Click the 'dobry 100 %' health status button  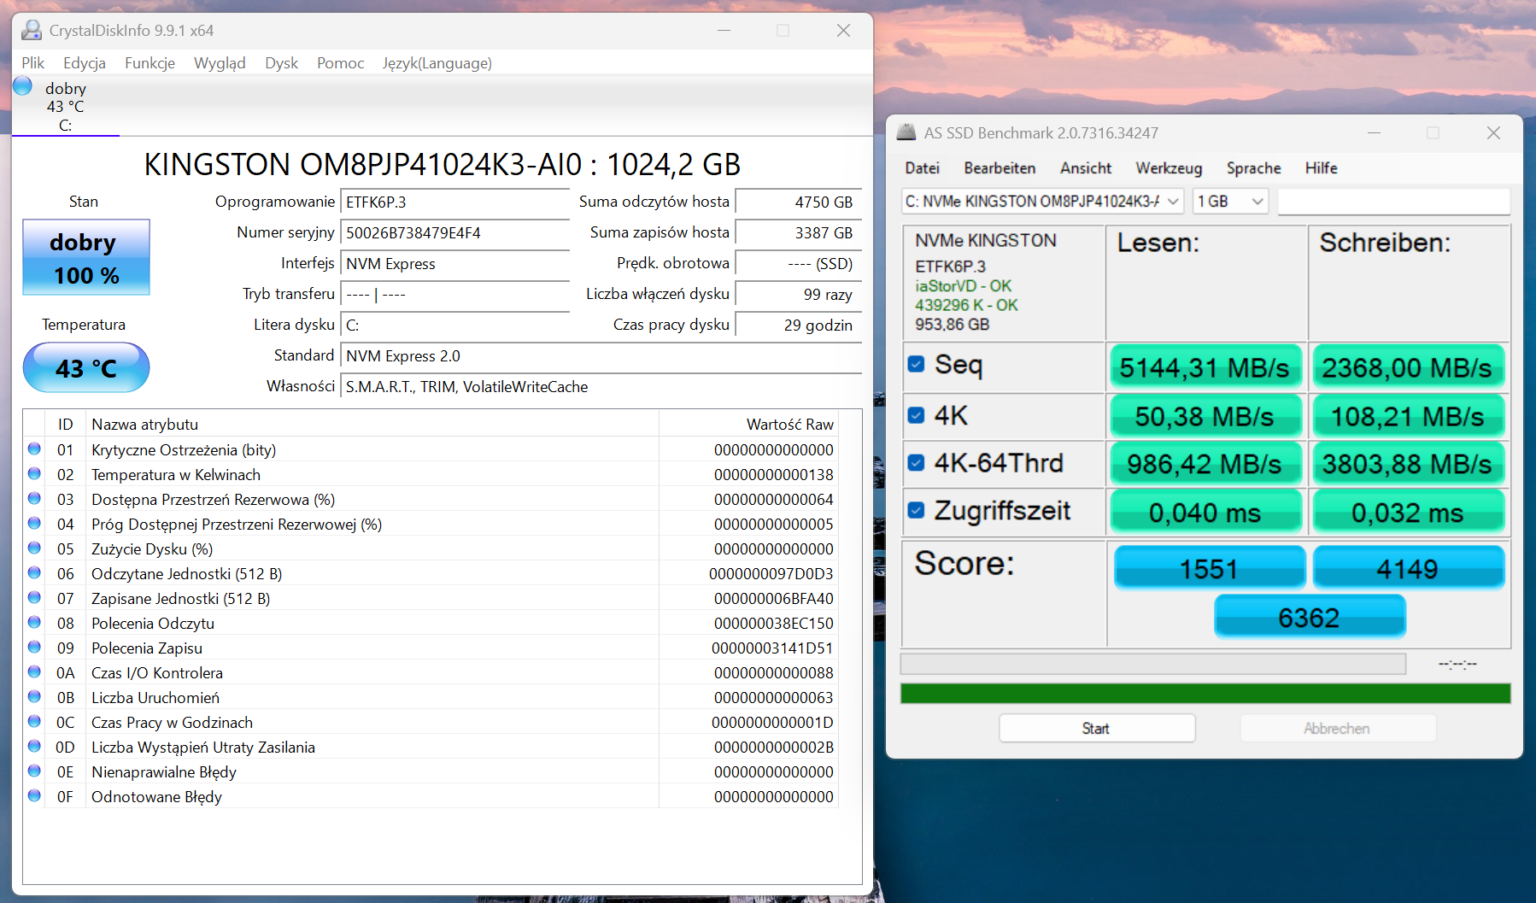pos(86,258)
